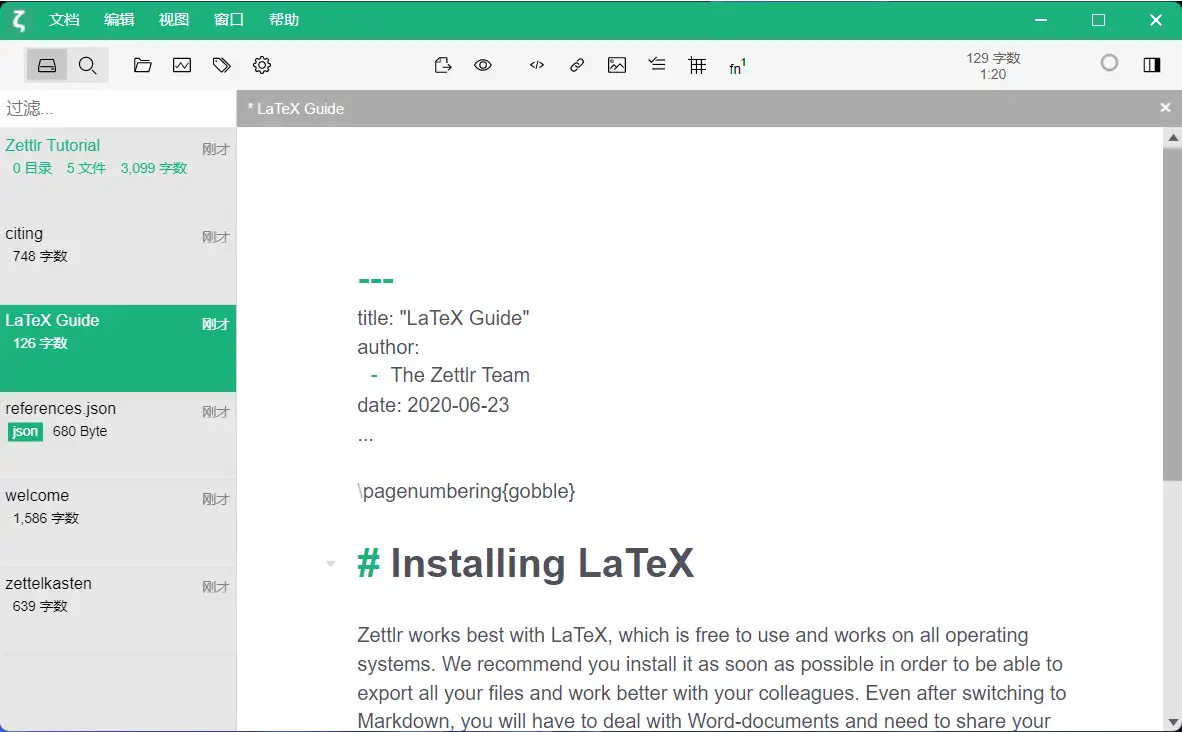Open the references.json file
The image size is (1182, 732).
[x=118, y=436]
